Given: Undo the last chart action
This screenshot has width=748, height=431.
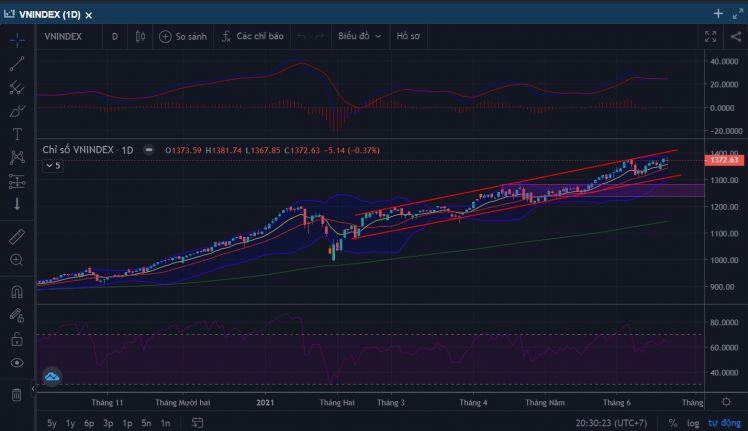Looking at the screenshot, I should pyautogui.click(x=301, y=36).
